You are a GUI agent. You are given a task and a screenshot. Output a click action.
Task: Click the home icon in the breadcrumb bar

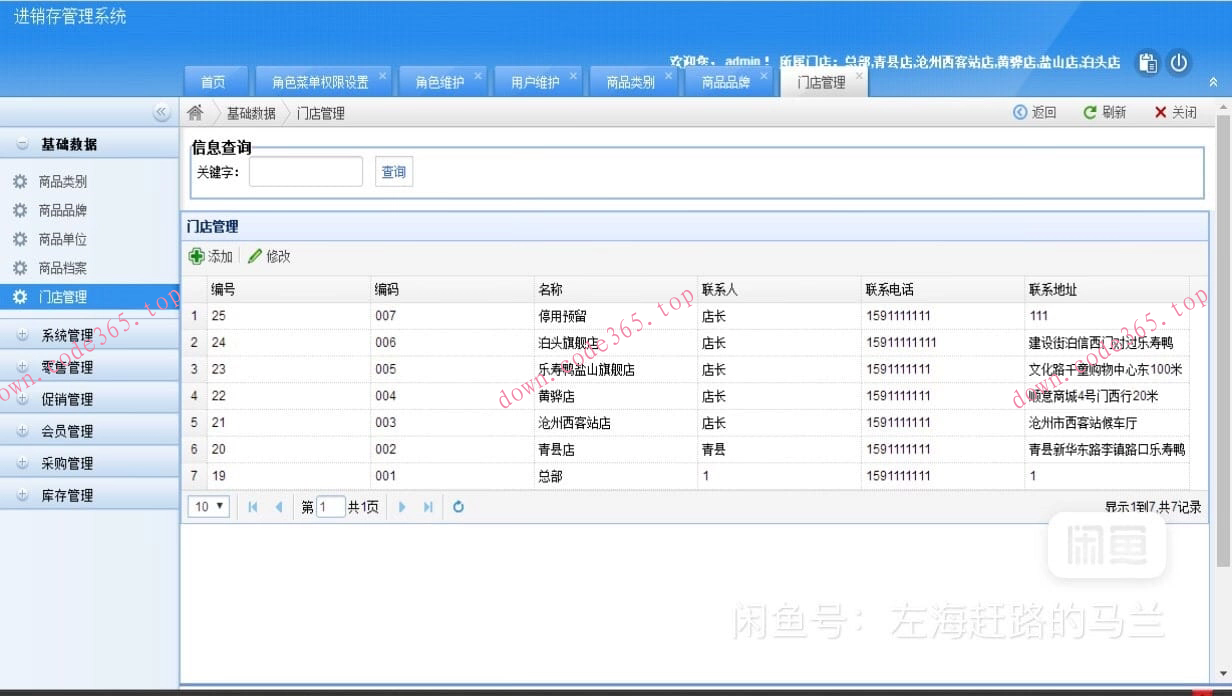pyautogui.click(x=195, y=112)
